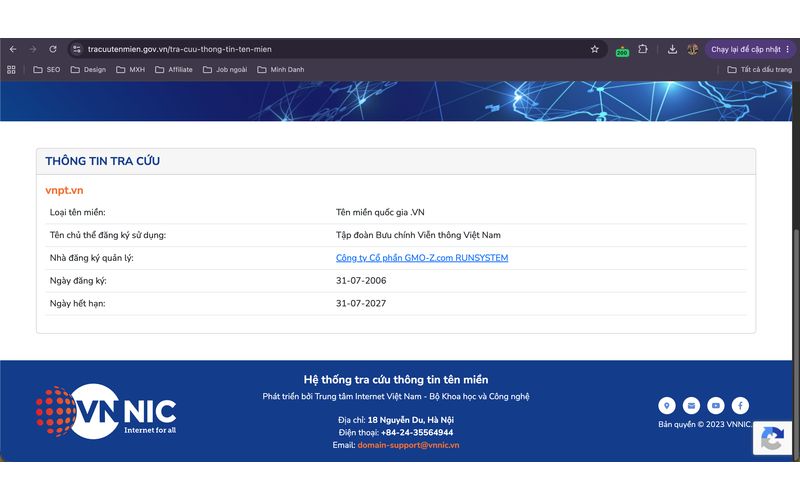Open Chrome three-dot menu
This screenshot has width=800, height=500.
(x=788, y=49)
